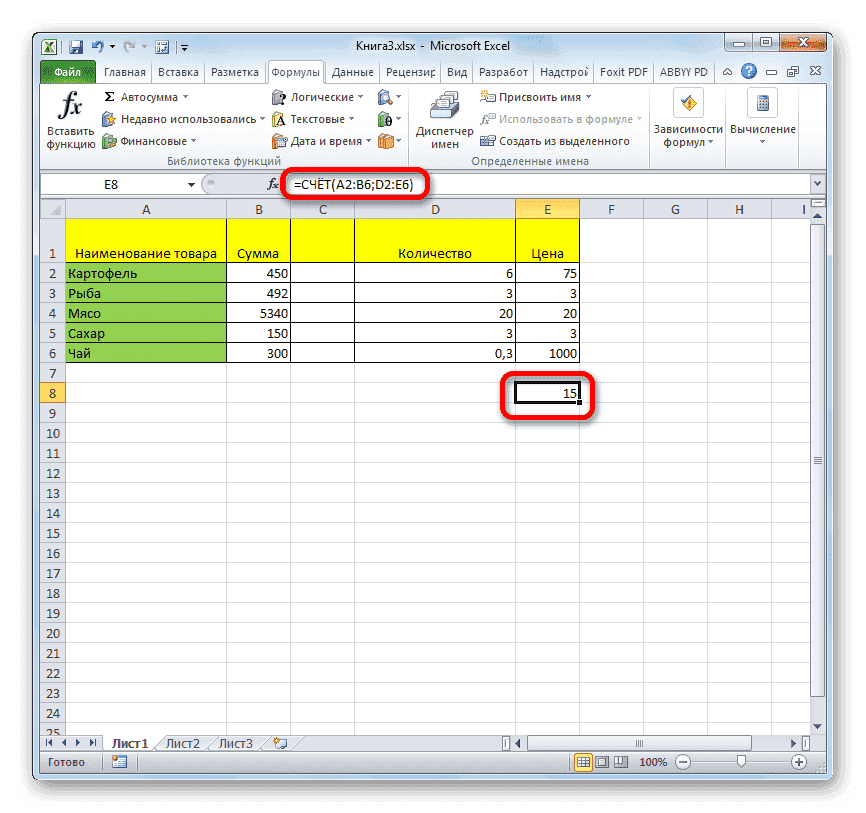Viewport: 866px width, 813px height.
Task: Select the cell containing Картофель
Action: (145, 272)
